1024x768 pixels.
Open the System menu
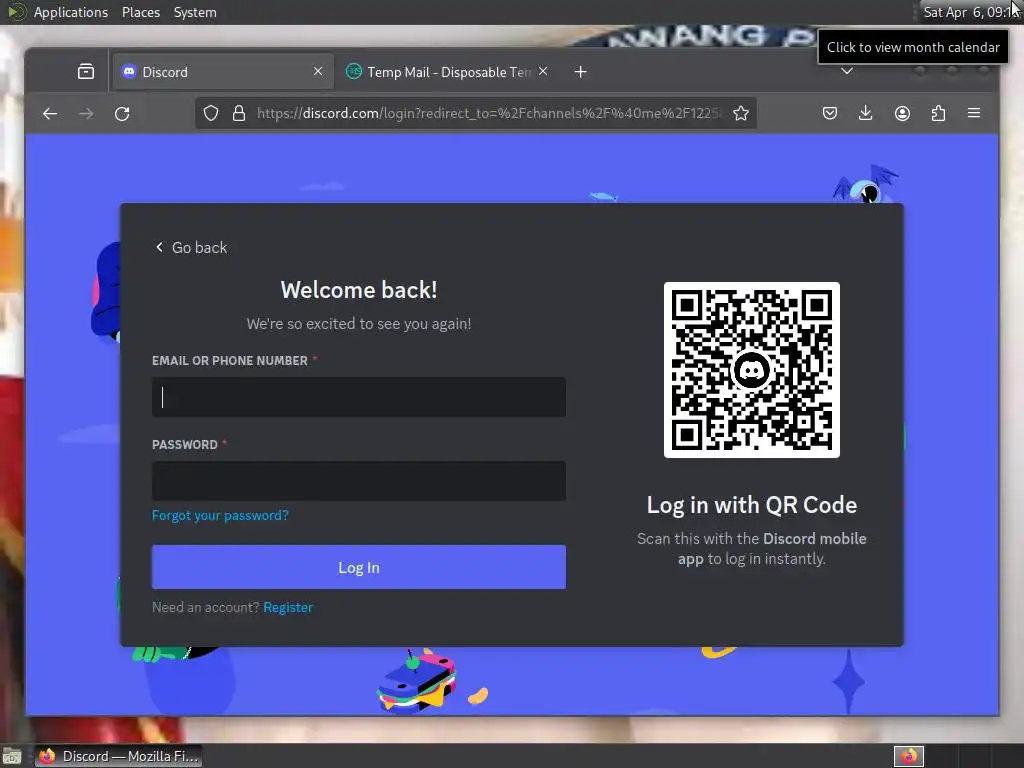click(195, 12)
